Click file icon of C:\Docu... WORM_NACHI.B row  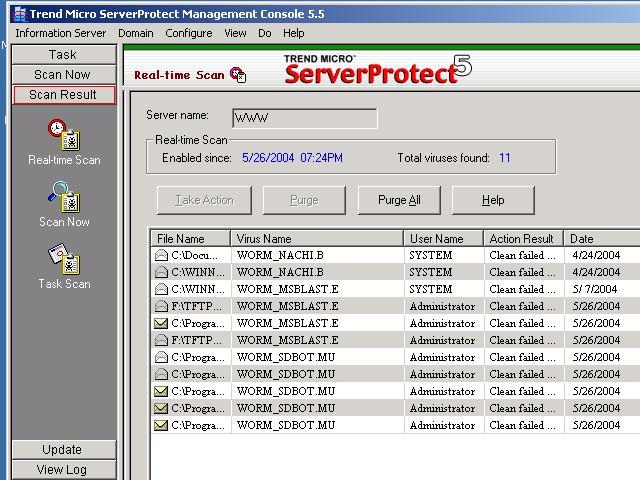(161, 256)
